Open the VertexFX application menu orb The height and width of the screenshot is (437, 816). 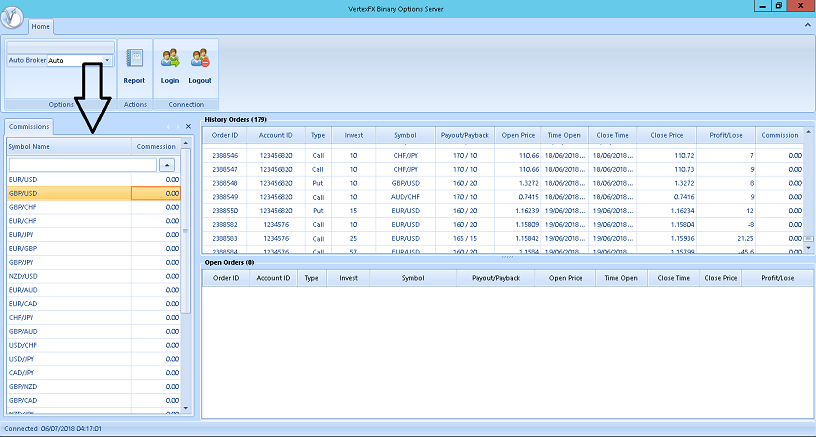(12, 17)
